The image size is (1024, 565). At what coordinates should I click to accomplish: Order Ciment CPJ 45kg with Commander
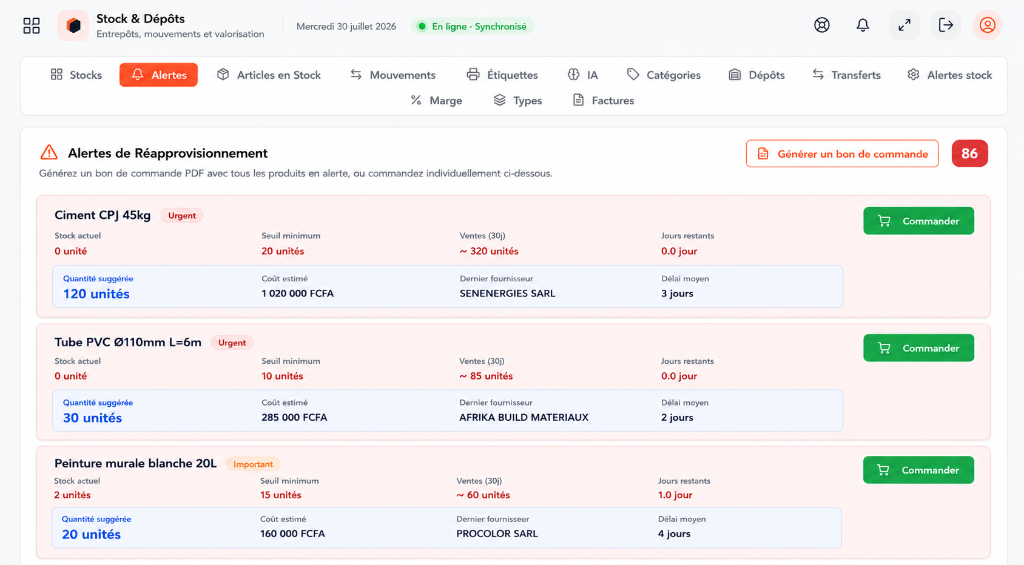click(919, 221)
